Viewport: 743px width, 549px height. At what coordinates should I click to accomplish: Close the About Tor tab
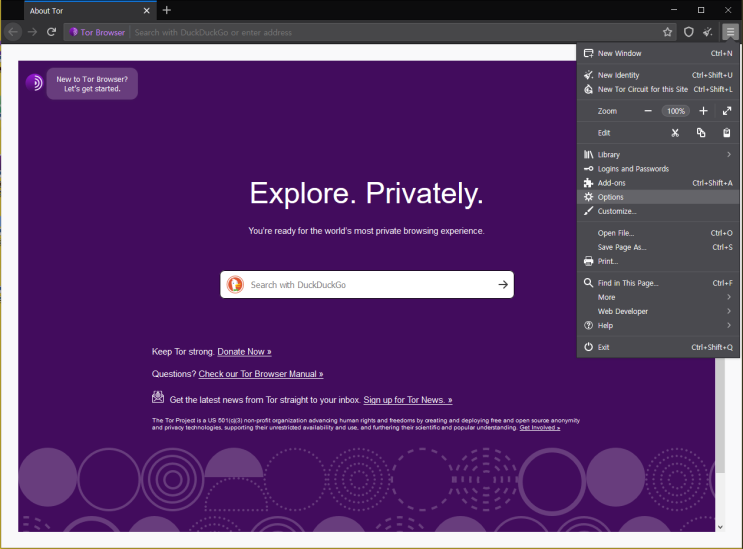pyautogui.click(x=147, y=10)
